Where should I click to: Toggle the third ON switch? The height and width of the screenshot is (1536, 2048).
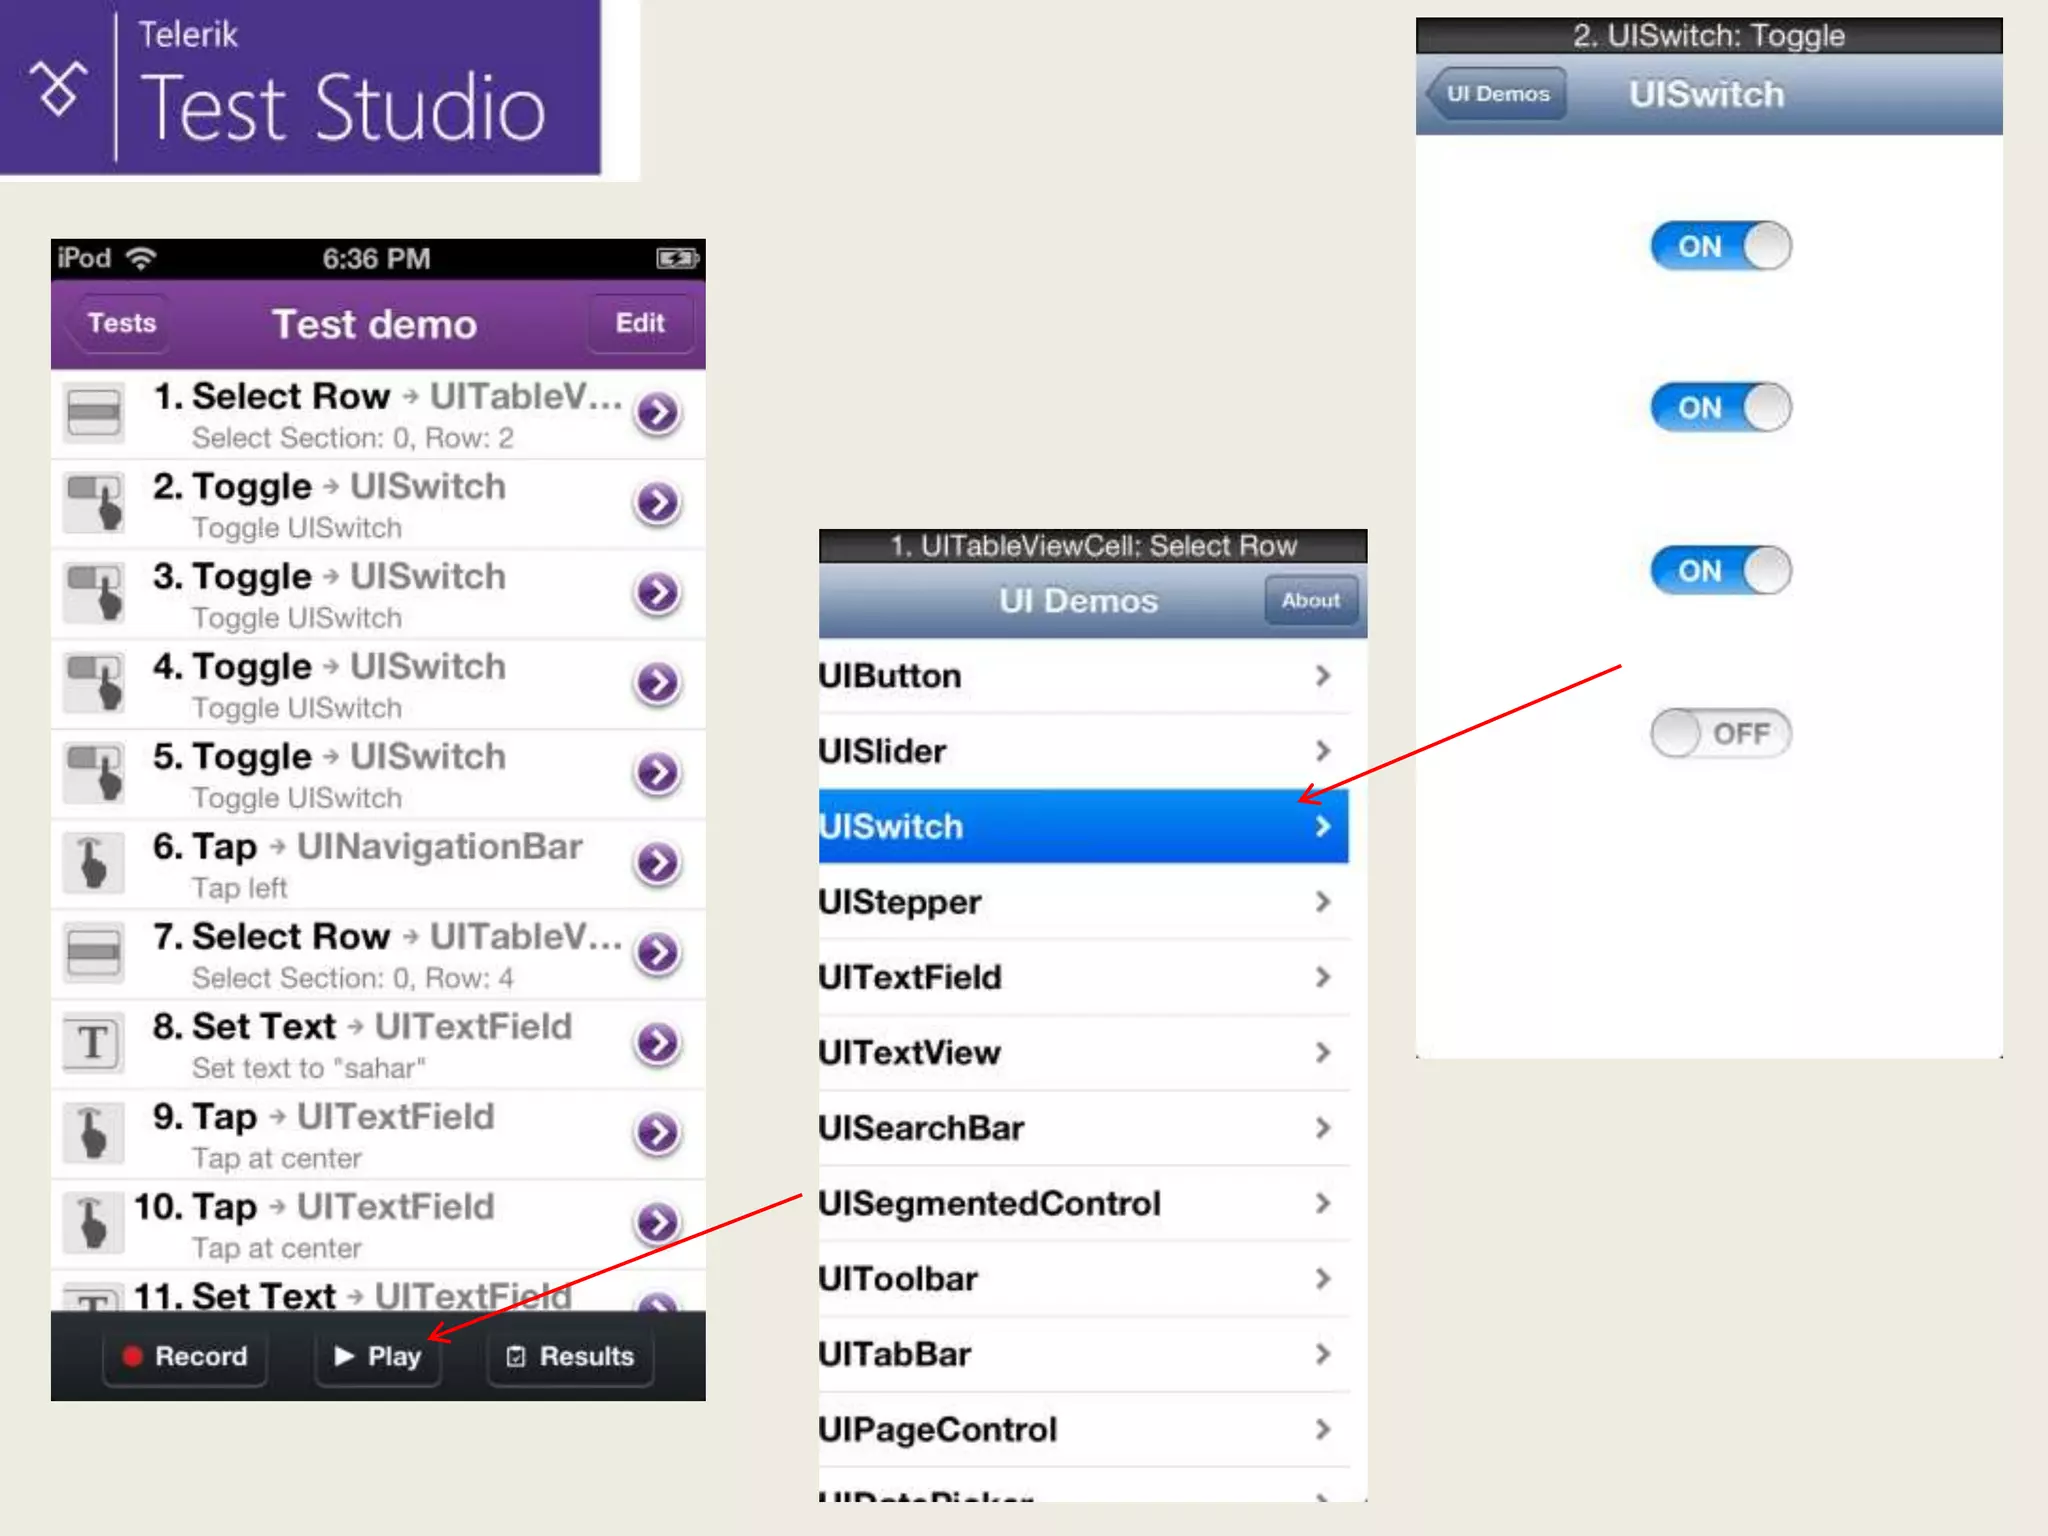coord(1720,570)
